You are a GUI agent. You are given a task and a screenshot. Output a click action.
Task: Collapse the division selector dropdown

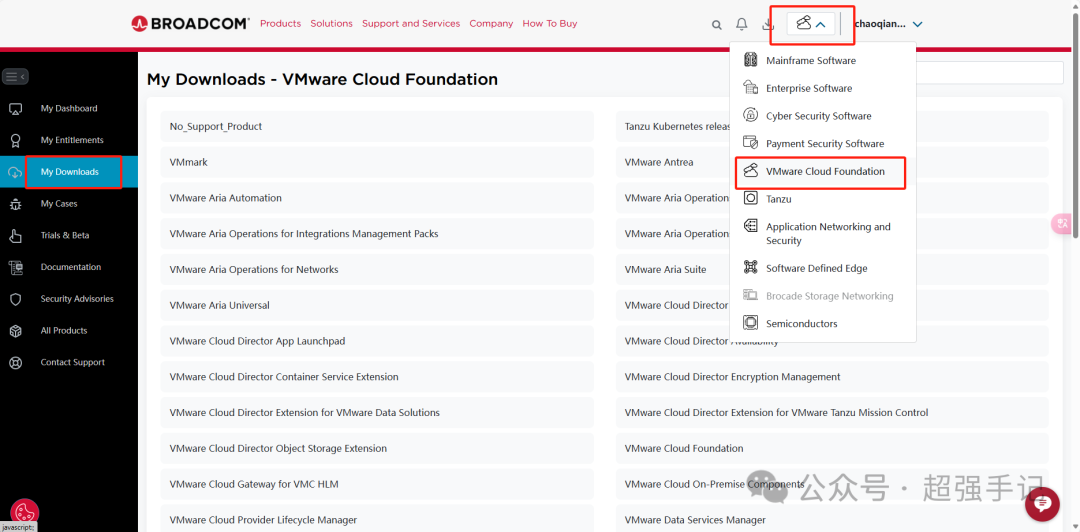[x=811, y=24]
